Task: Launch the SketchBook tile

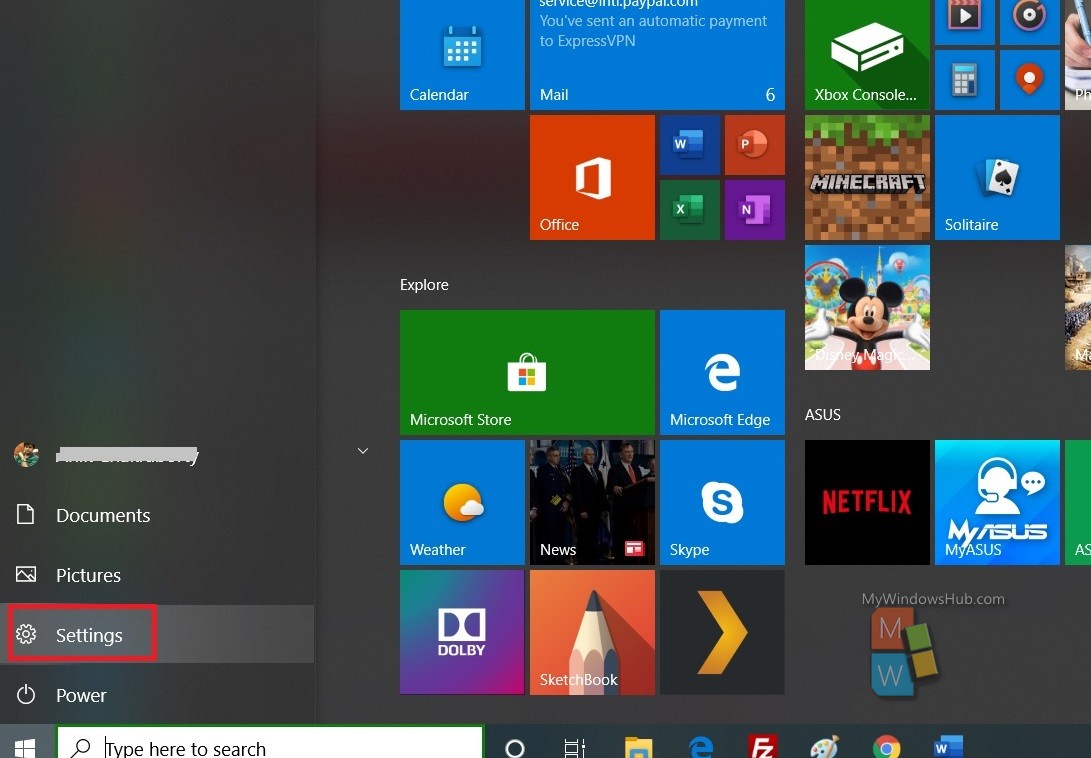Action: point(592,632)
